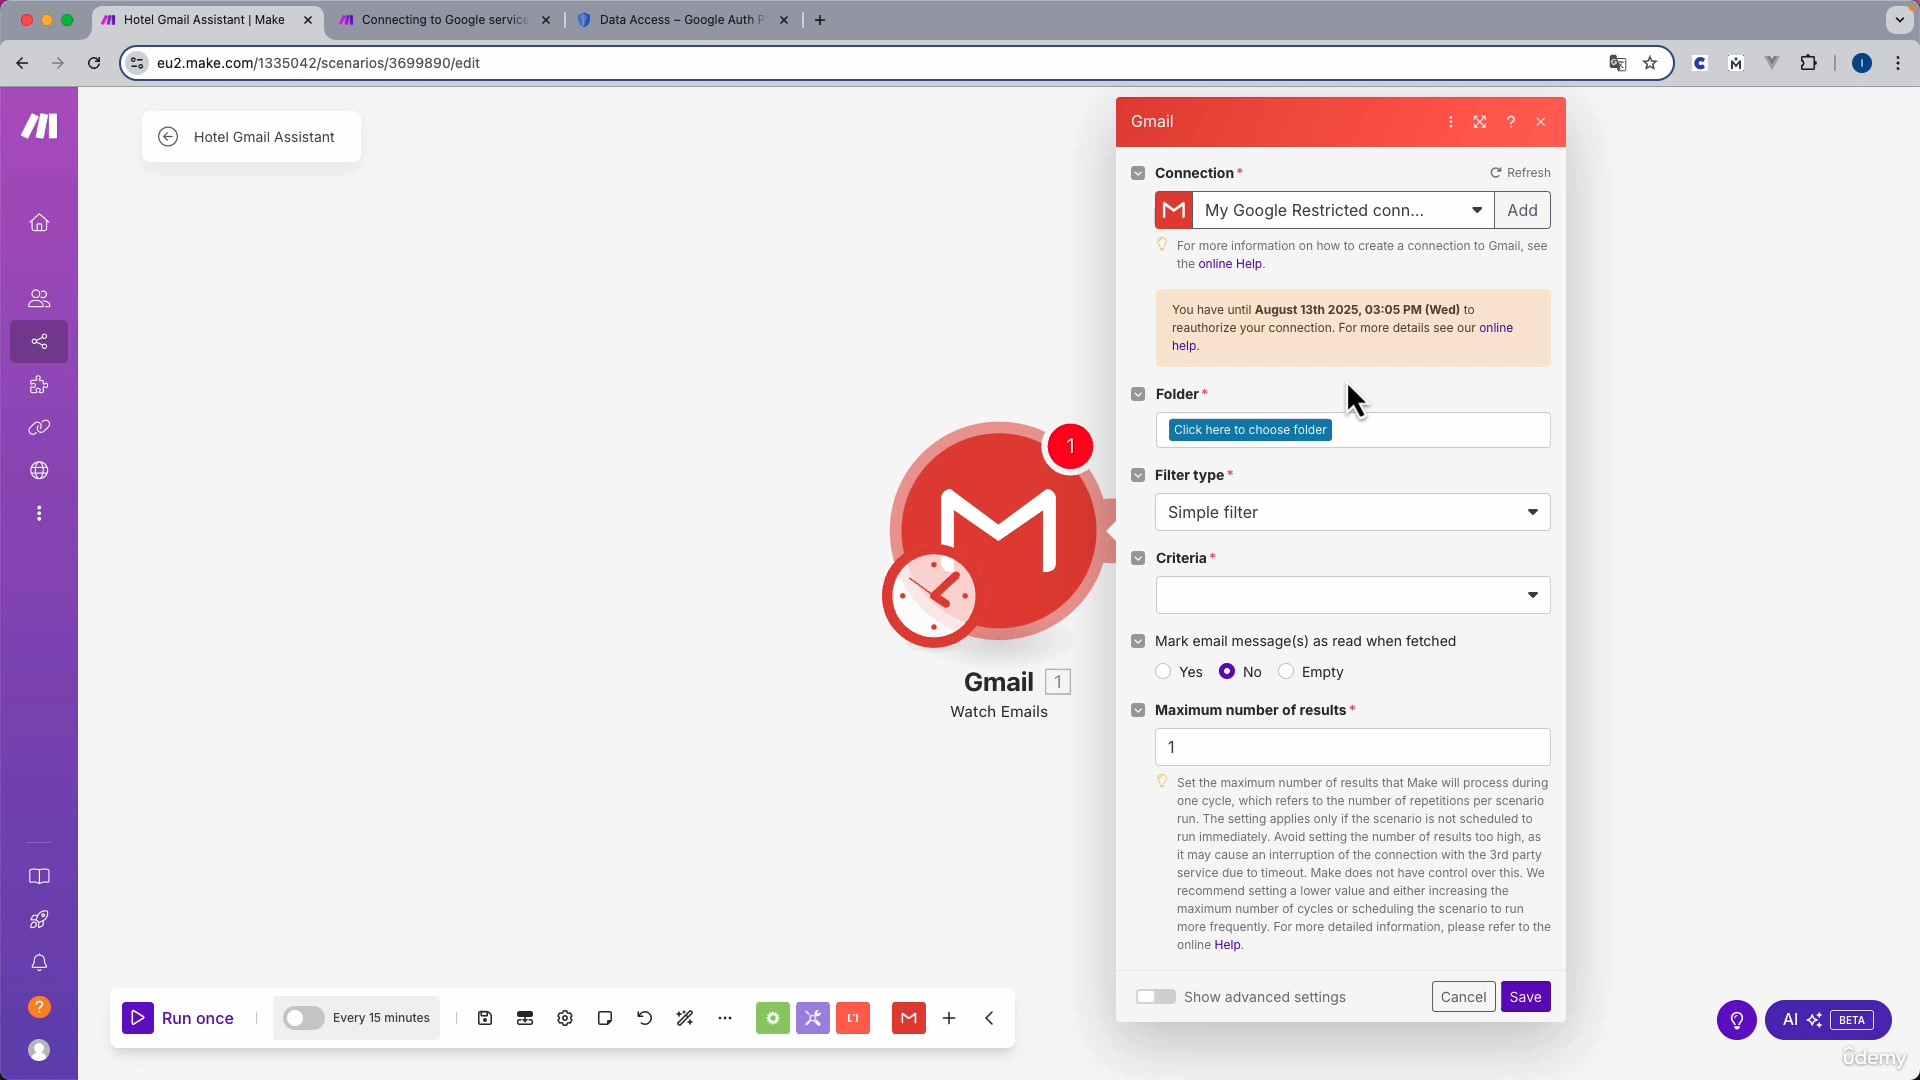Viewport: 1920px width, 1080px height.
Task: Expand Gmail panel to full screen
Action: point(1480,122)
